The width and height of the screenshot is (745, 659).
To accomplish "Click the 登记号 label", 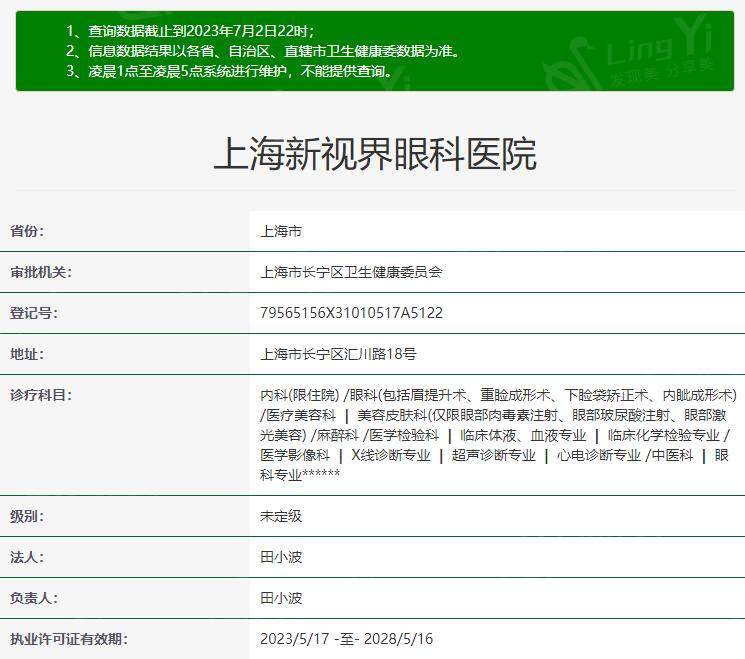I will [34, 313].
